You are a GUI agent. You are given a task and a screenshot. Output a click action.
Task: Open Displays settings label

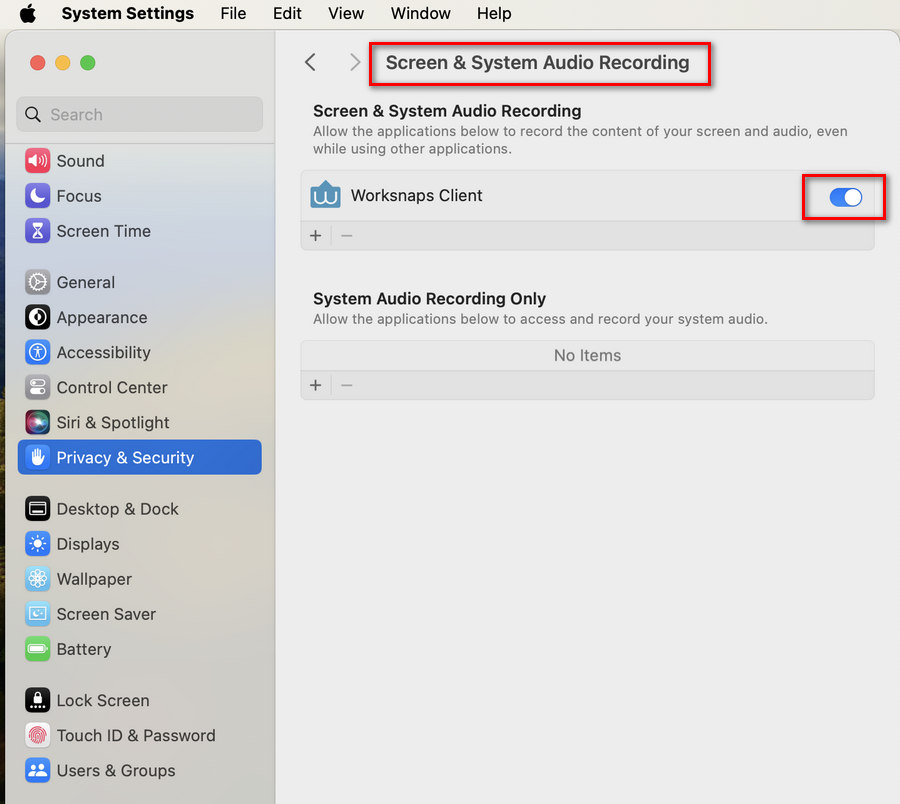pos(88,544)
